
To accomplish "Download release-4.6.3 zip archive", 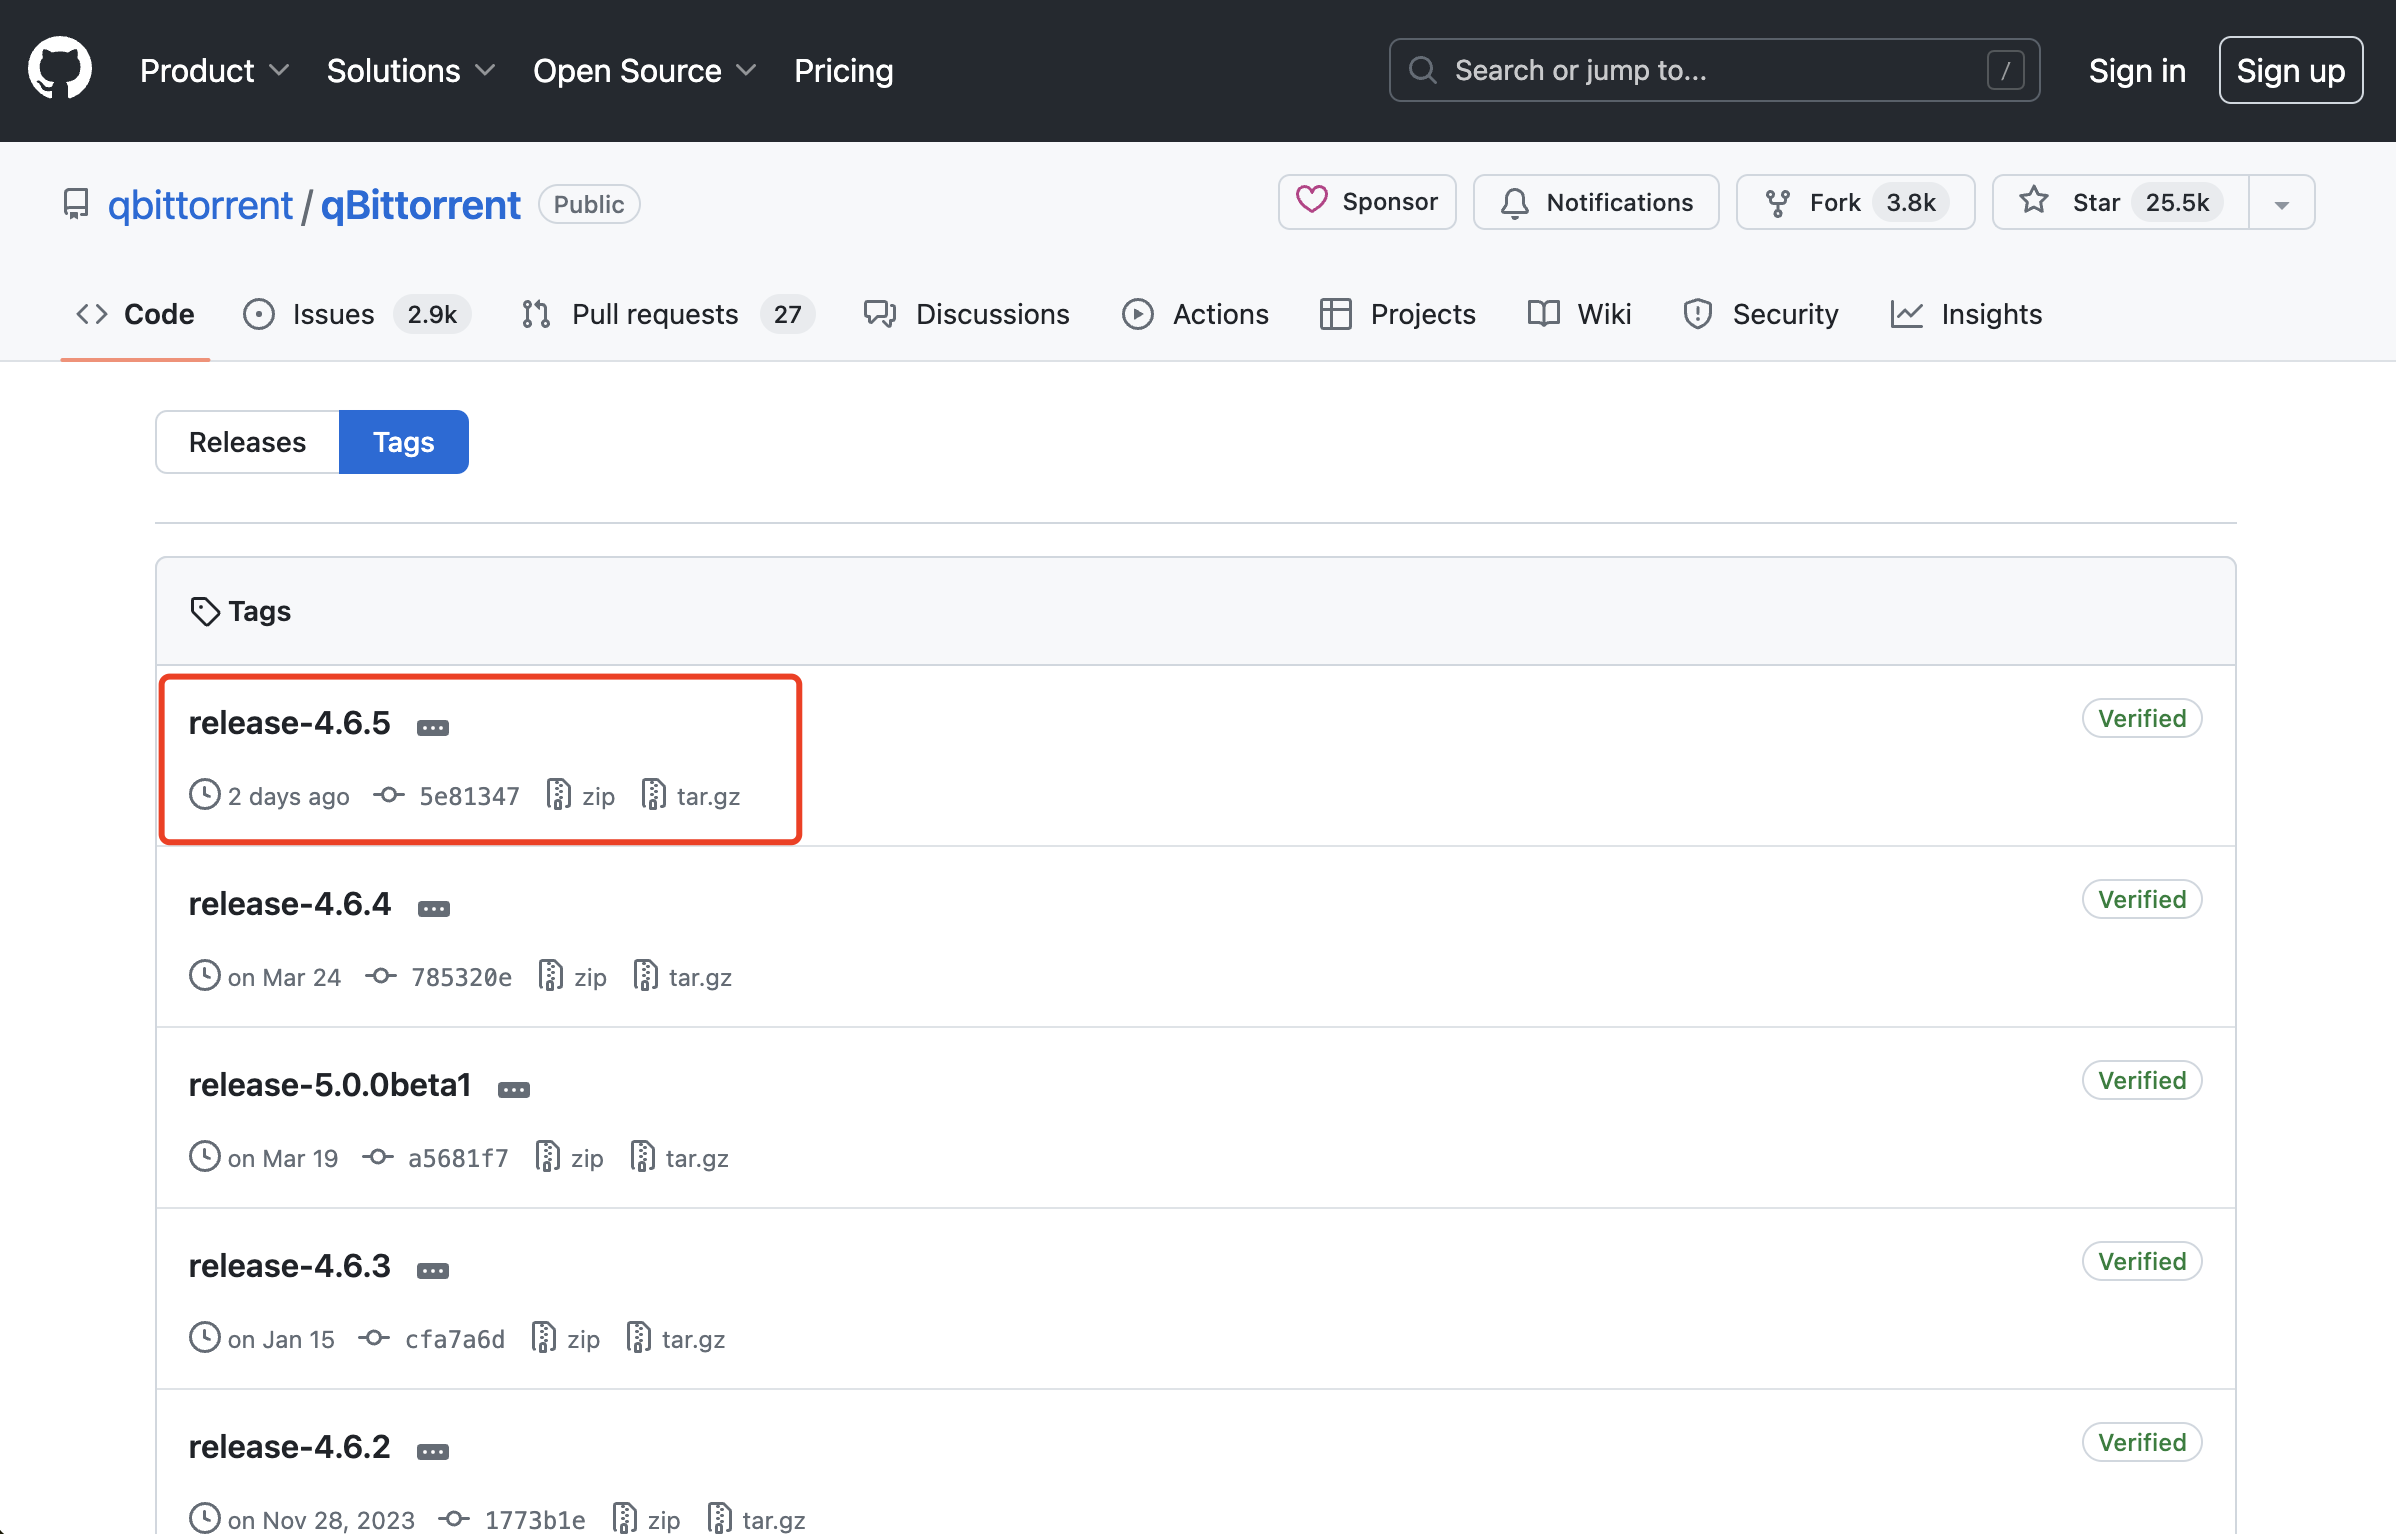I will (x=566, y=1339).
